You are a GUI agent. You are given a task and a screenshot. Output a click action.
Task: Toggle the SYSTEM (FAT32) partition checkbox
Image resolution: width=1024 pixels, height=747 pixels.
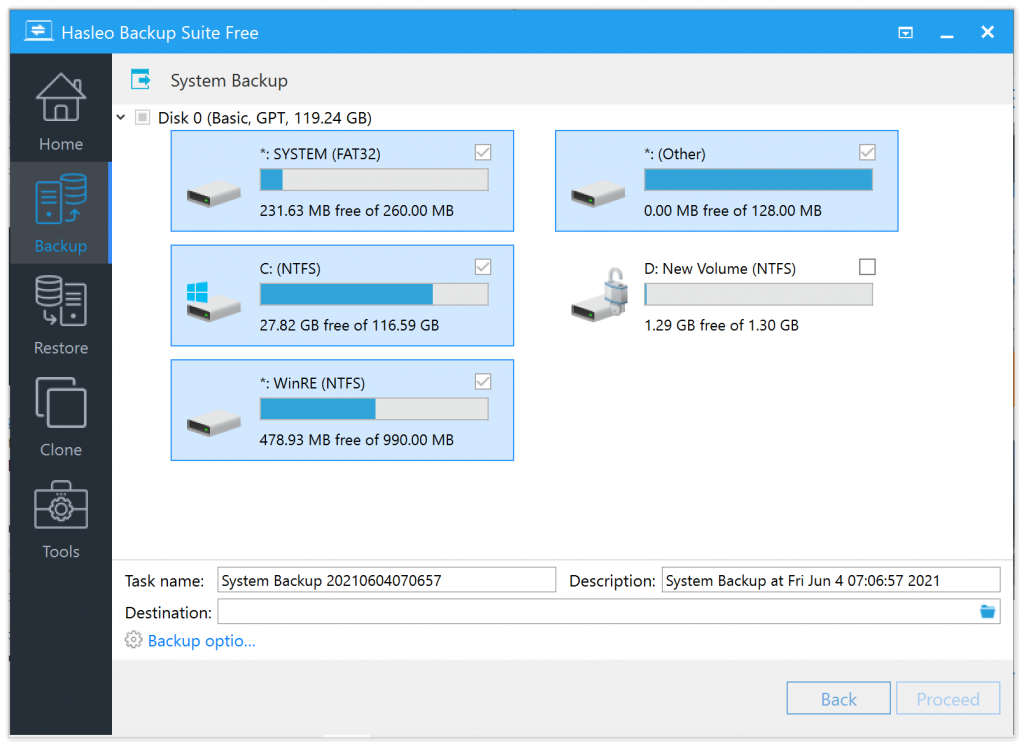coord(483,152)
